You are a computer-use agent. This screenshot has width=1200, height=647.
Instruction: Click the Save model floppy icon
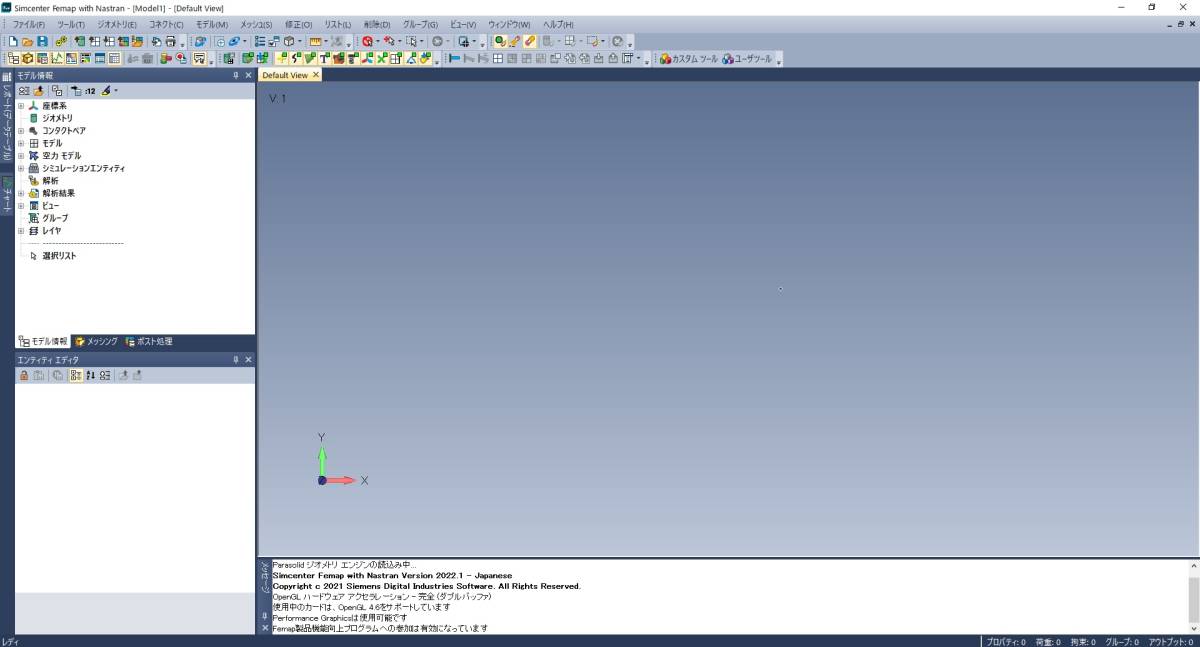[x=42, y=41]
